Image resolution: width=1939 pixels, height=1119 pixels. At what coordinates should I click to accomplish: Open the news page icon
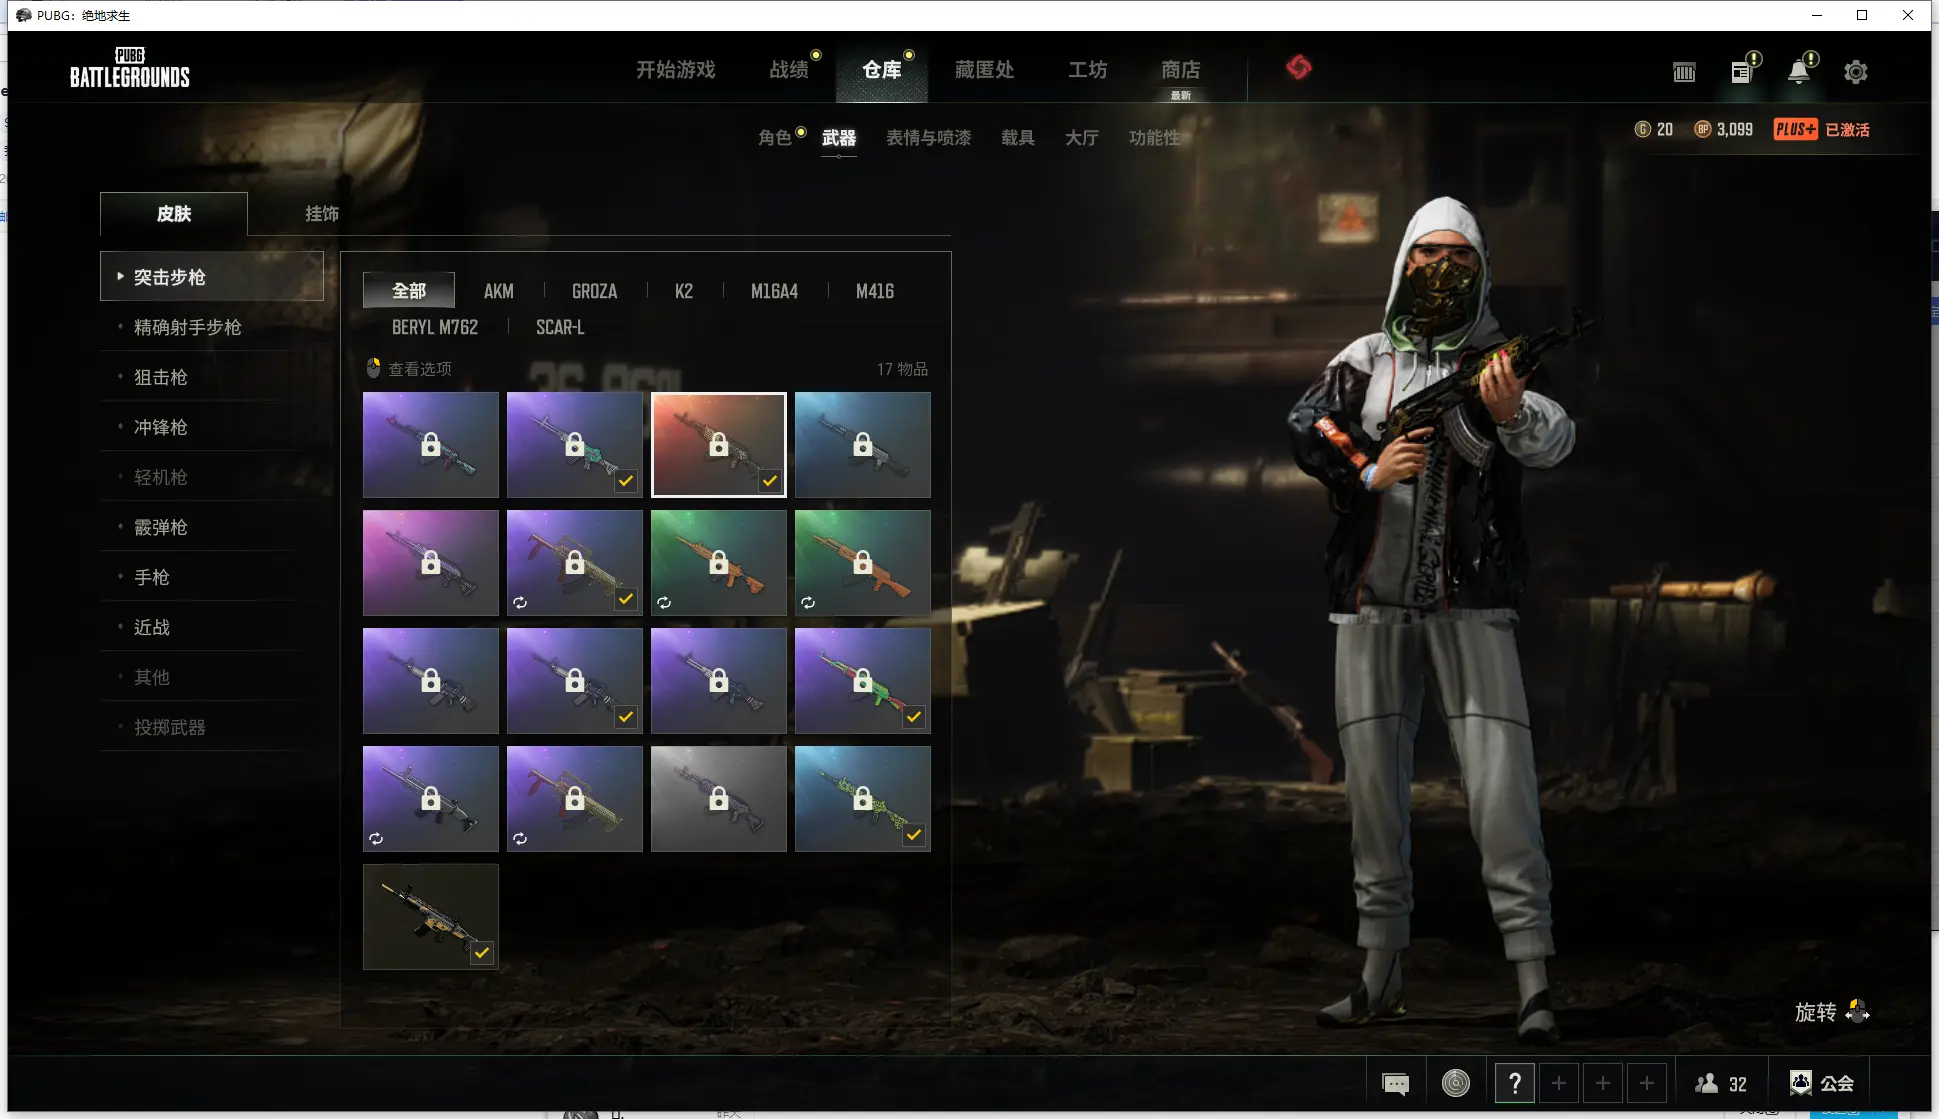pyautogui.click(x=1741, y=72)
